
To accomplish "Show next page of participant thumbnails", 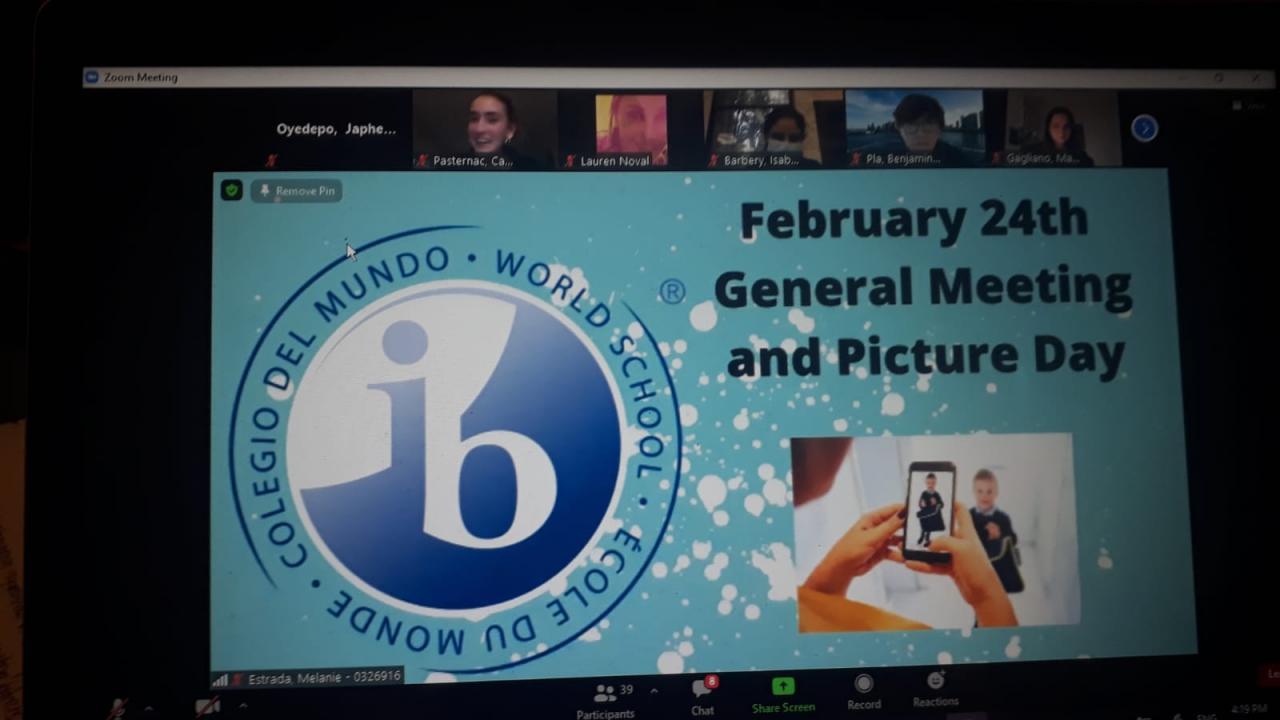I will [x=1144, y=128].
